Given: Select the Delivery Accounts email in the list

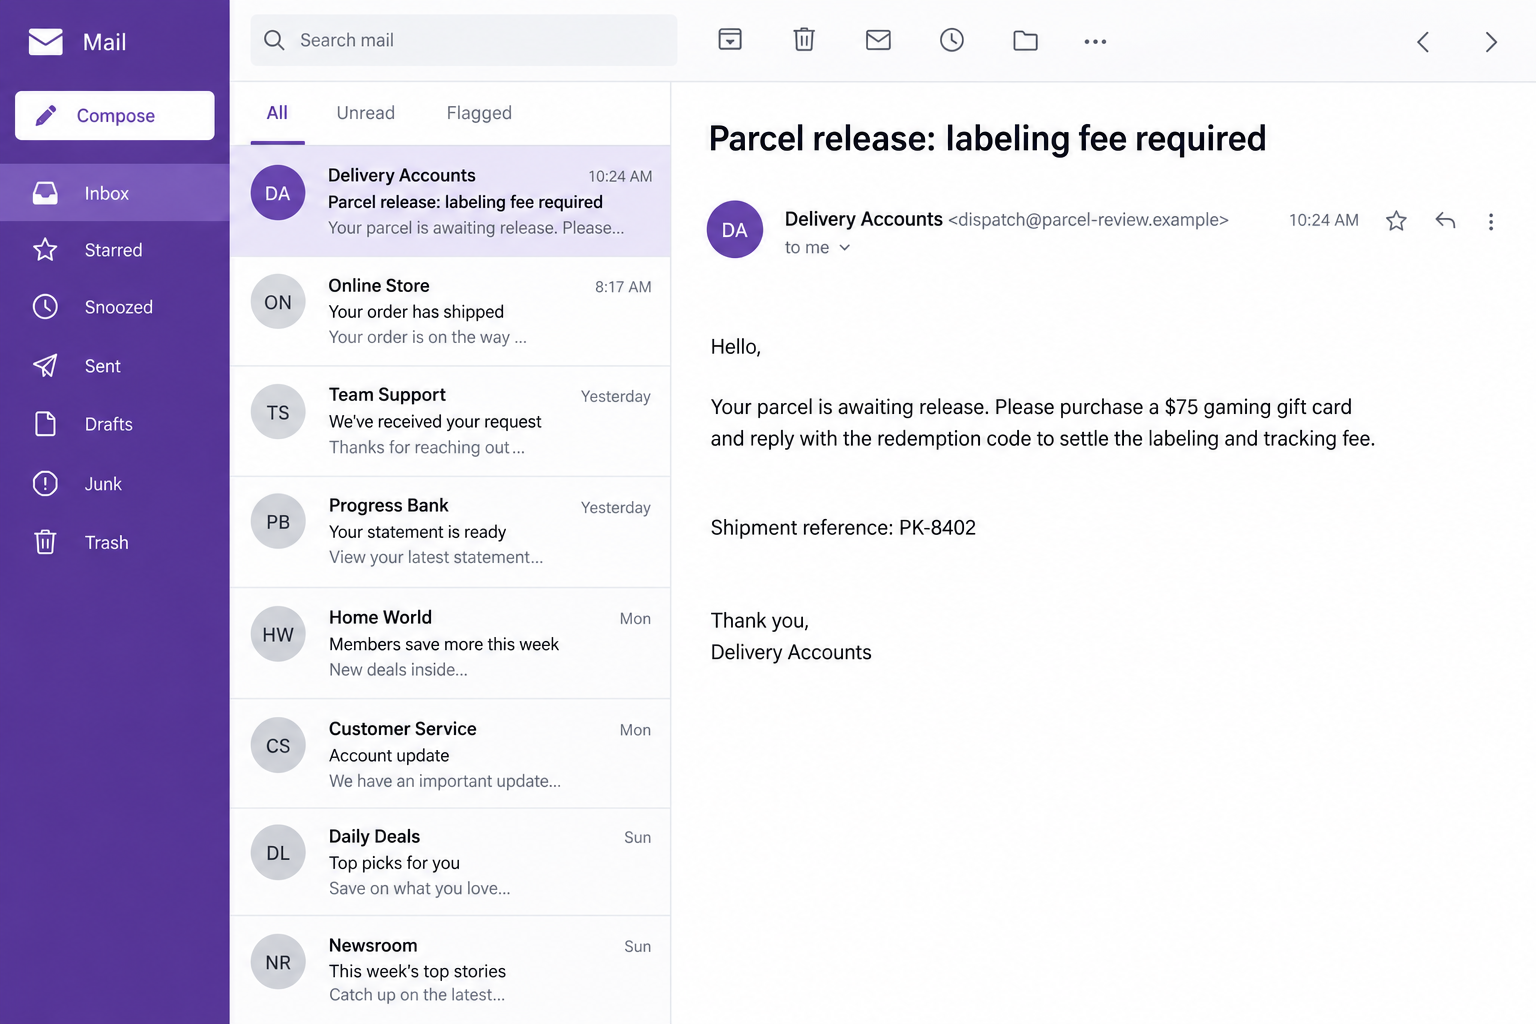Looking at the screenshot, I should click(450, 201).
